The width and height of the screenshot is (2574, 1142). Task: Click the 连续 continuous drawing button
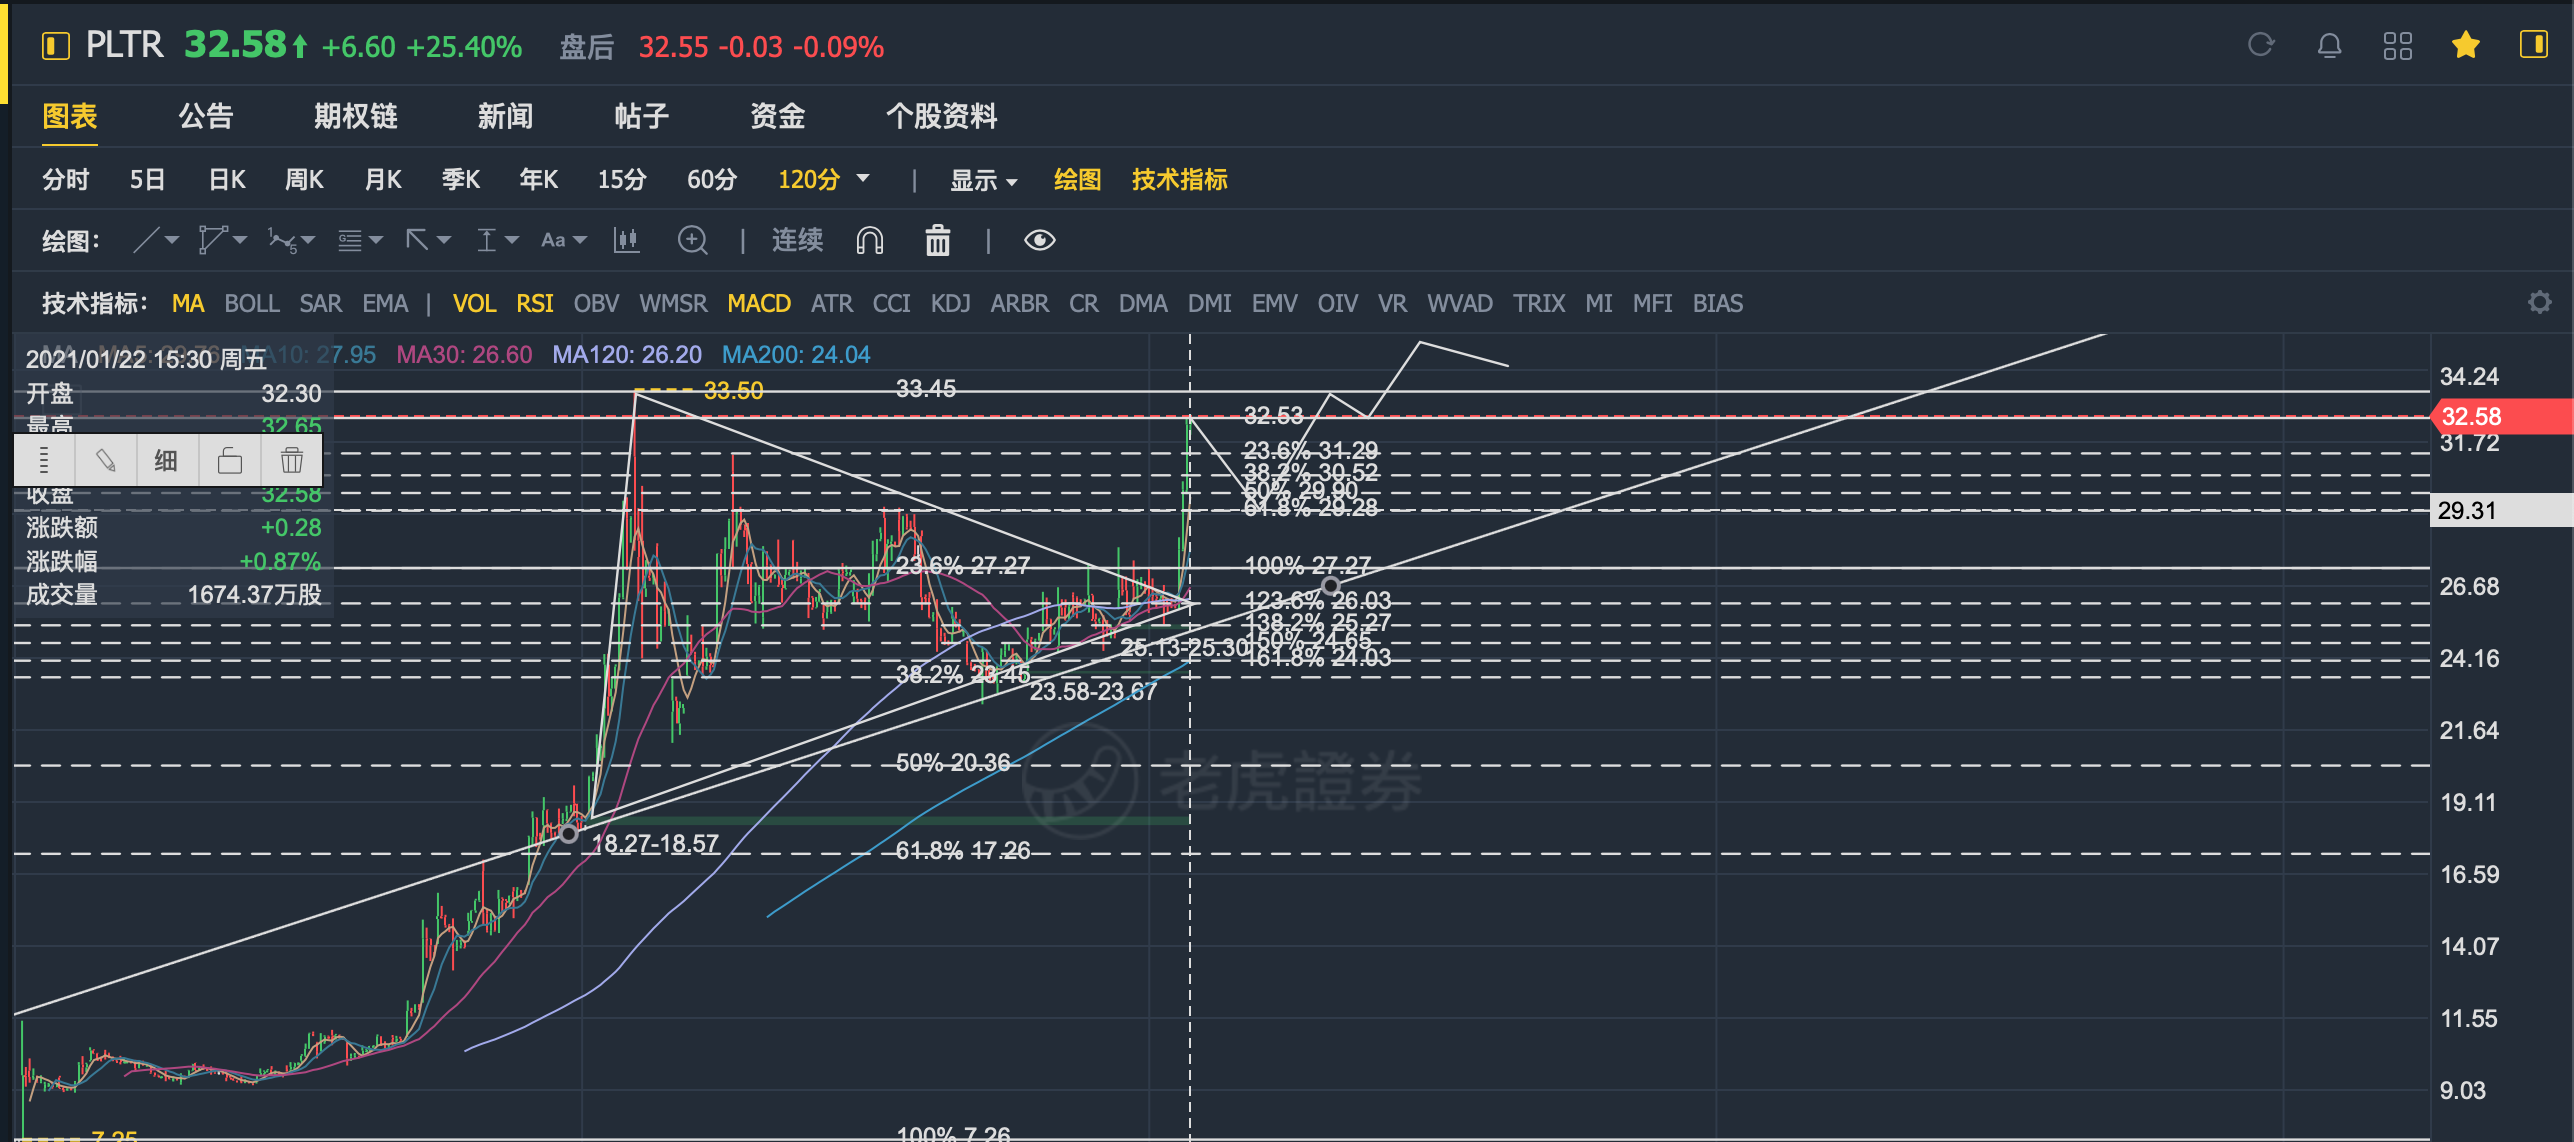pos(797,241)
